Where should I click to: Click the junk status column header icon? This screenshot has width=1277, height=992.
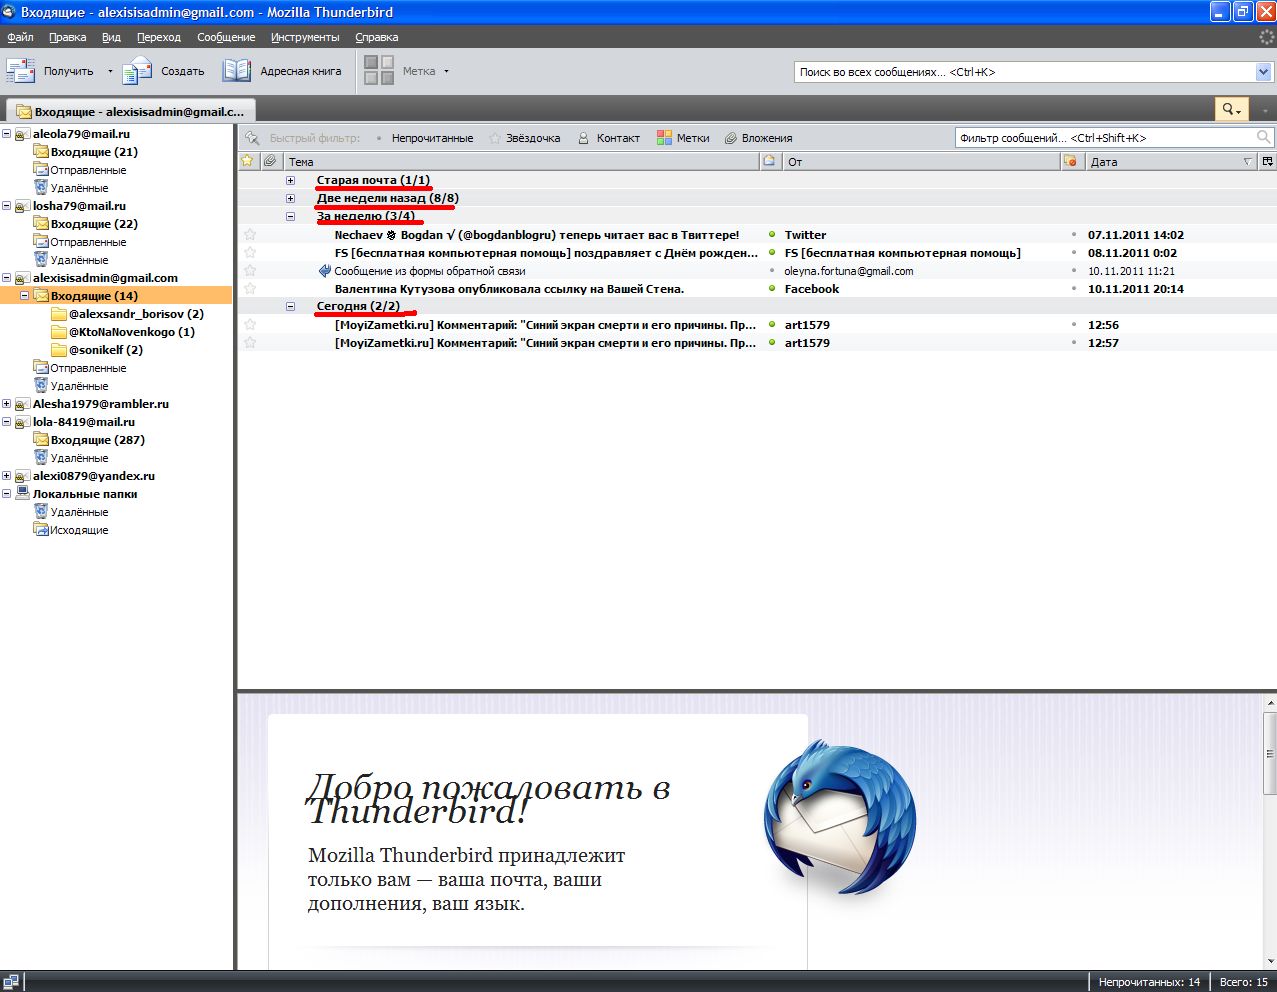[x=1072, y=161]
